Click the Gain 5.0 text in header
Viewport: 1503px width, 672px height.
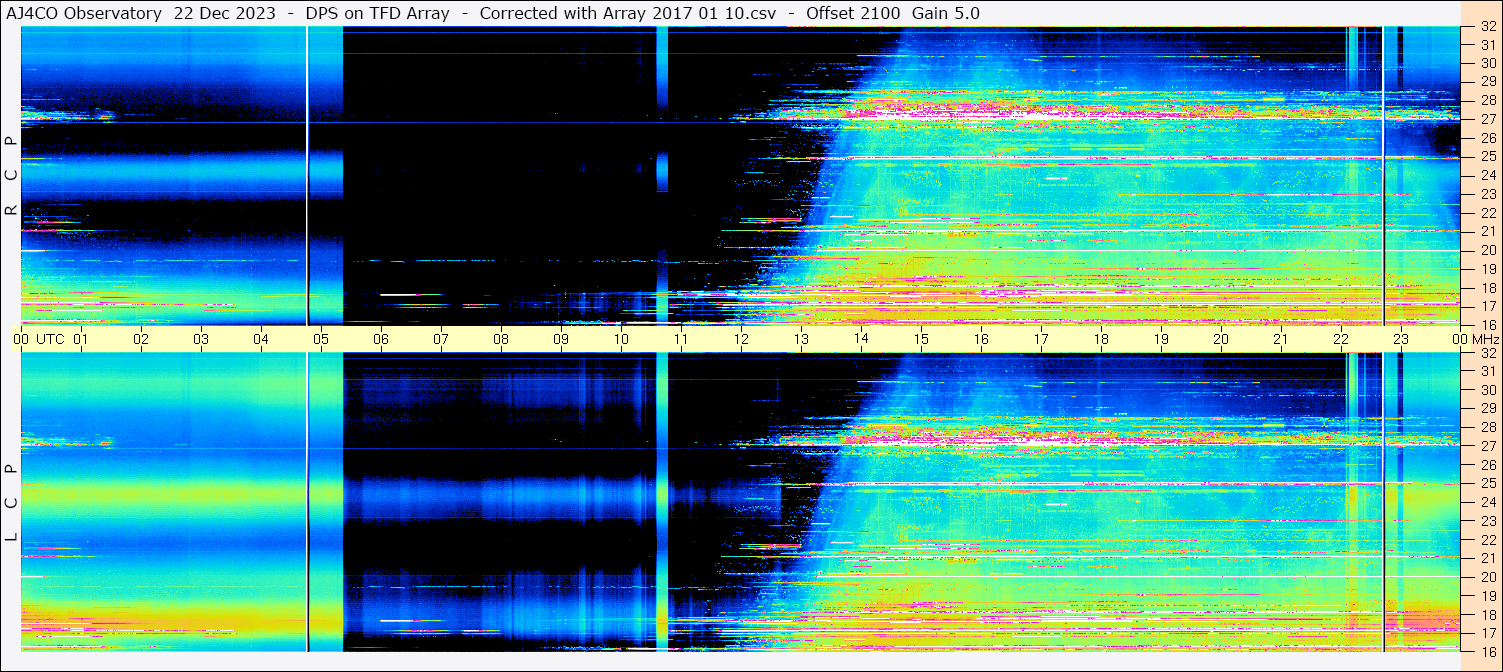[946, 13]
